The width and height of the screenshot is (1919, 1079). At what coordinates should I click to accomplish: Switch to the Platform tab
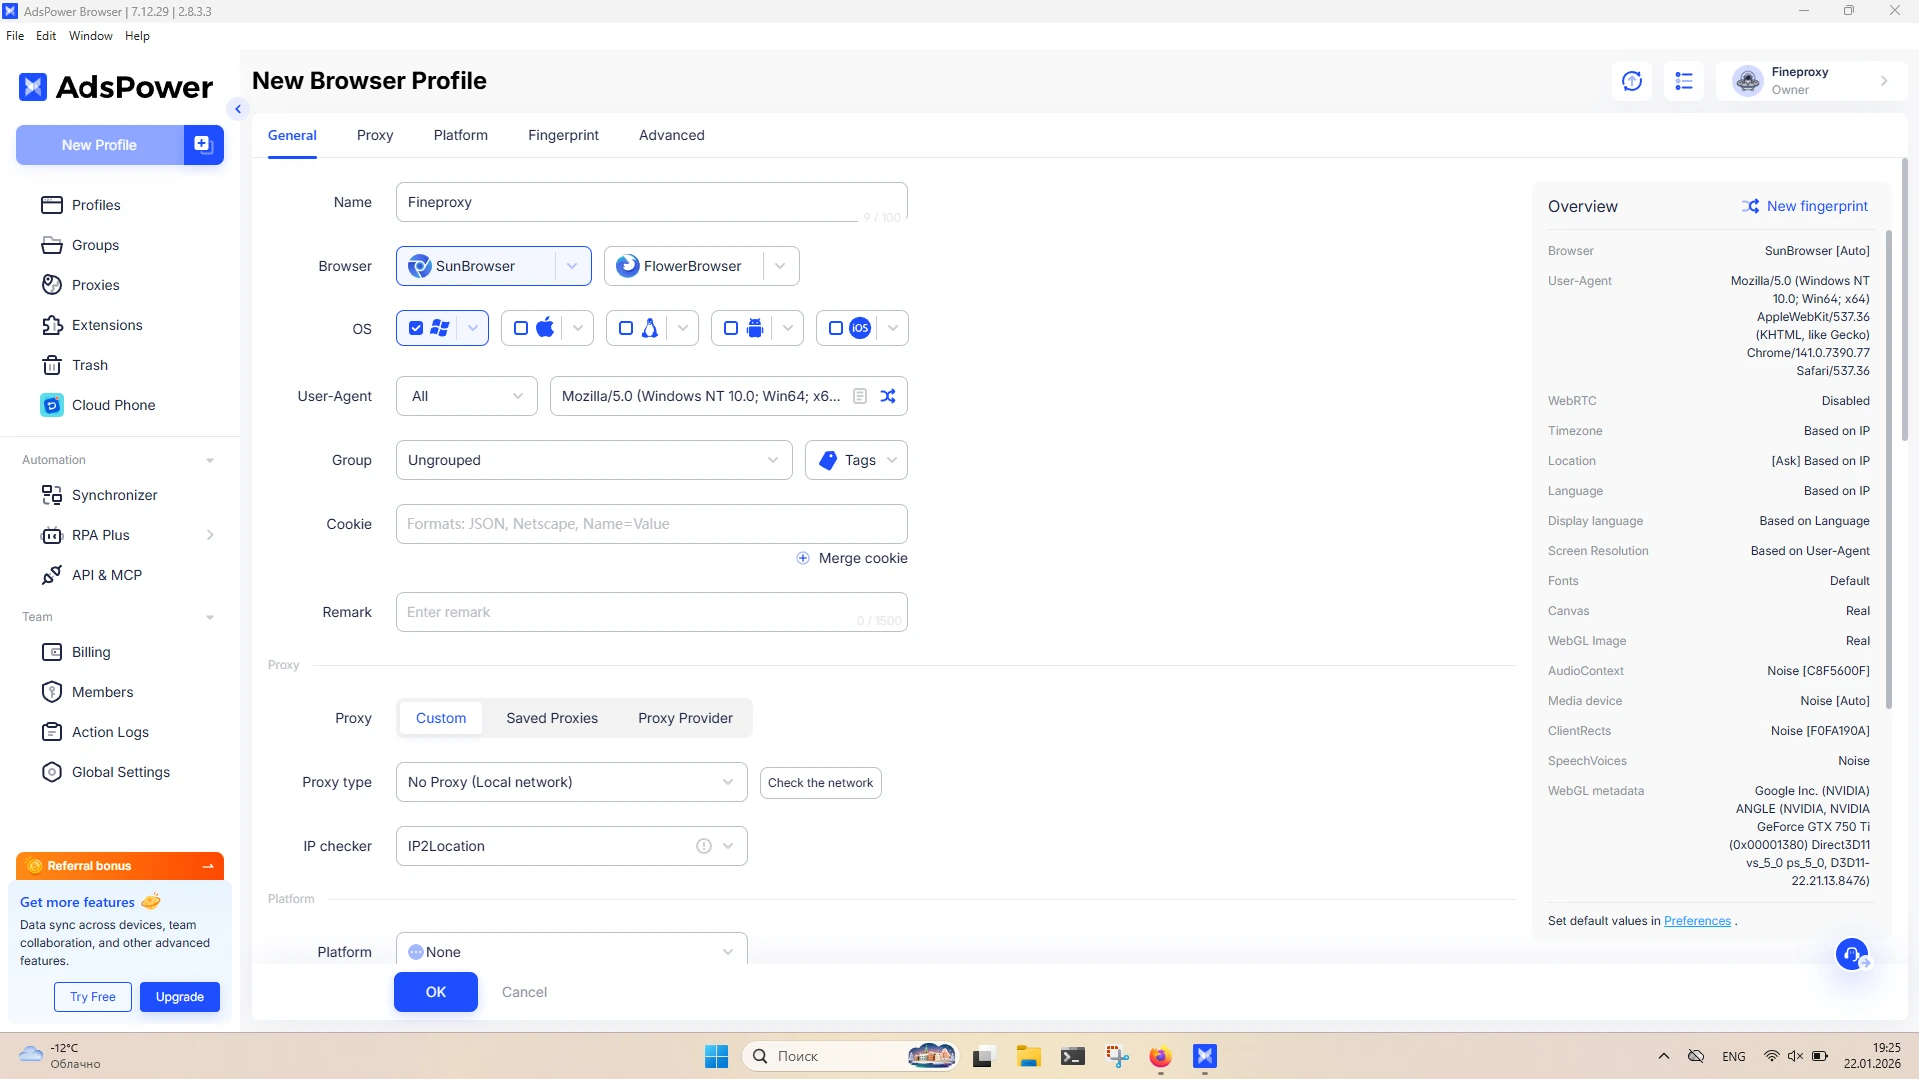(461, 135)
